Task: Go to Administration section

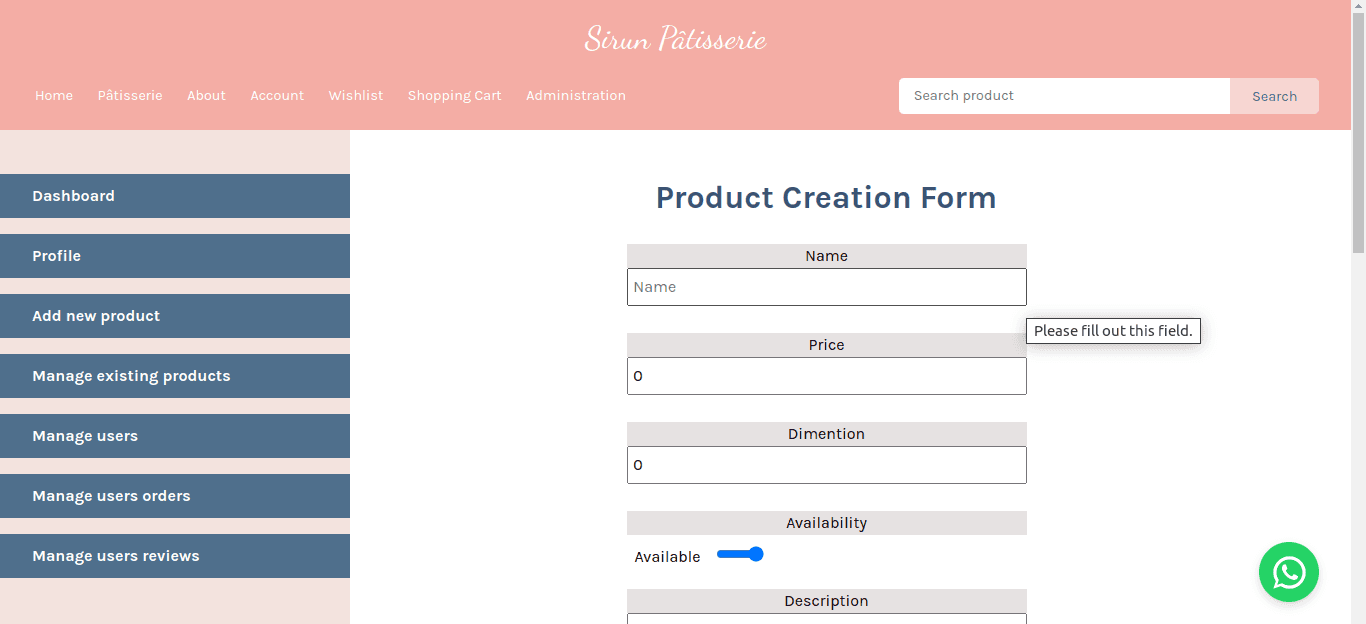Action: (576, 96)
